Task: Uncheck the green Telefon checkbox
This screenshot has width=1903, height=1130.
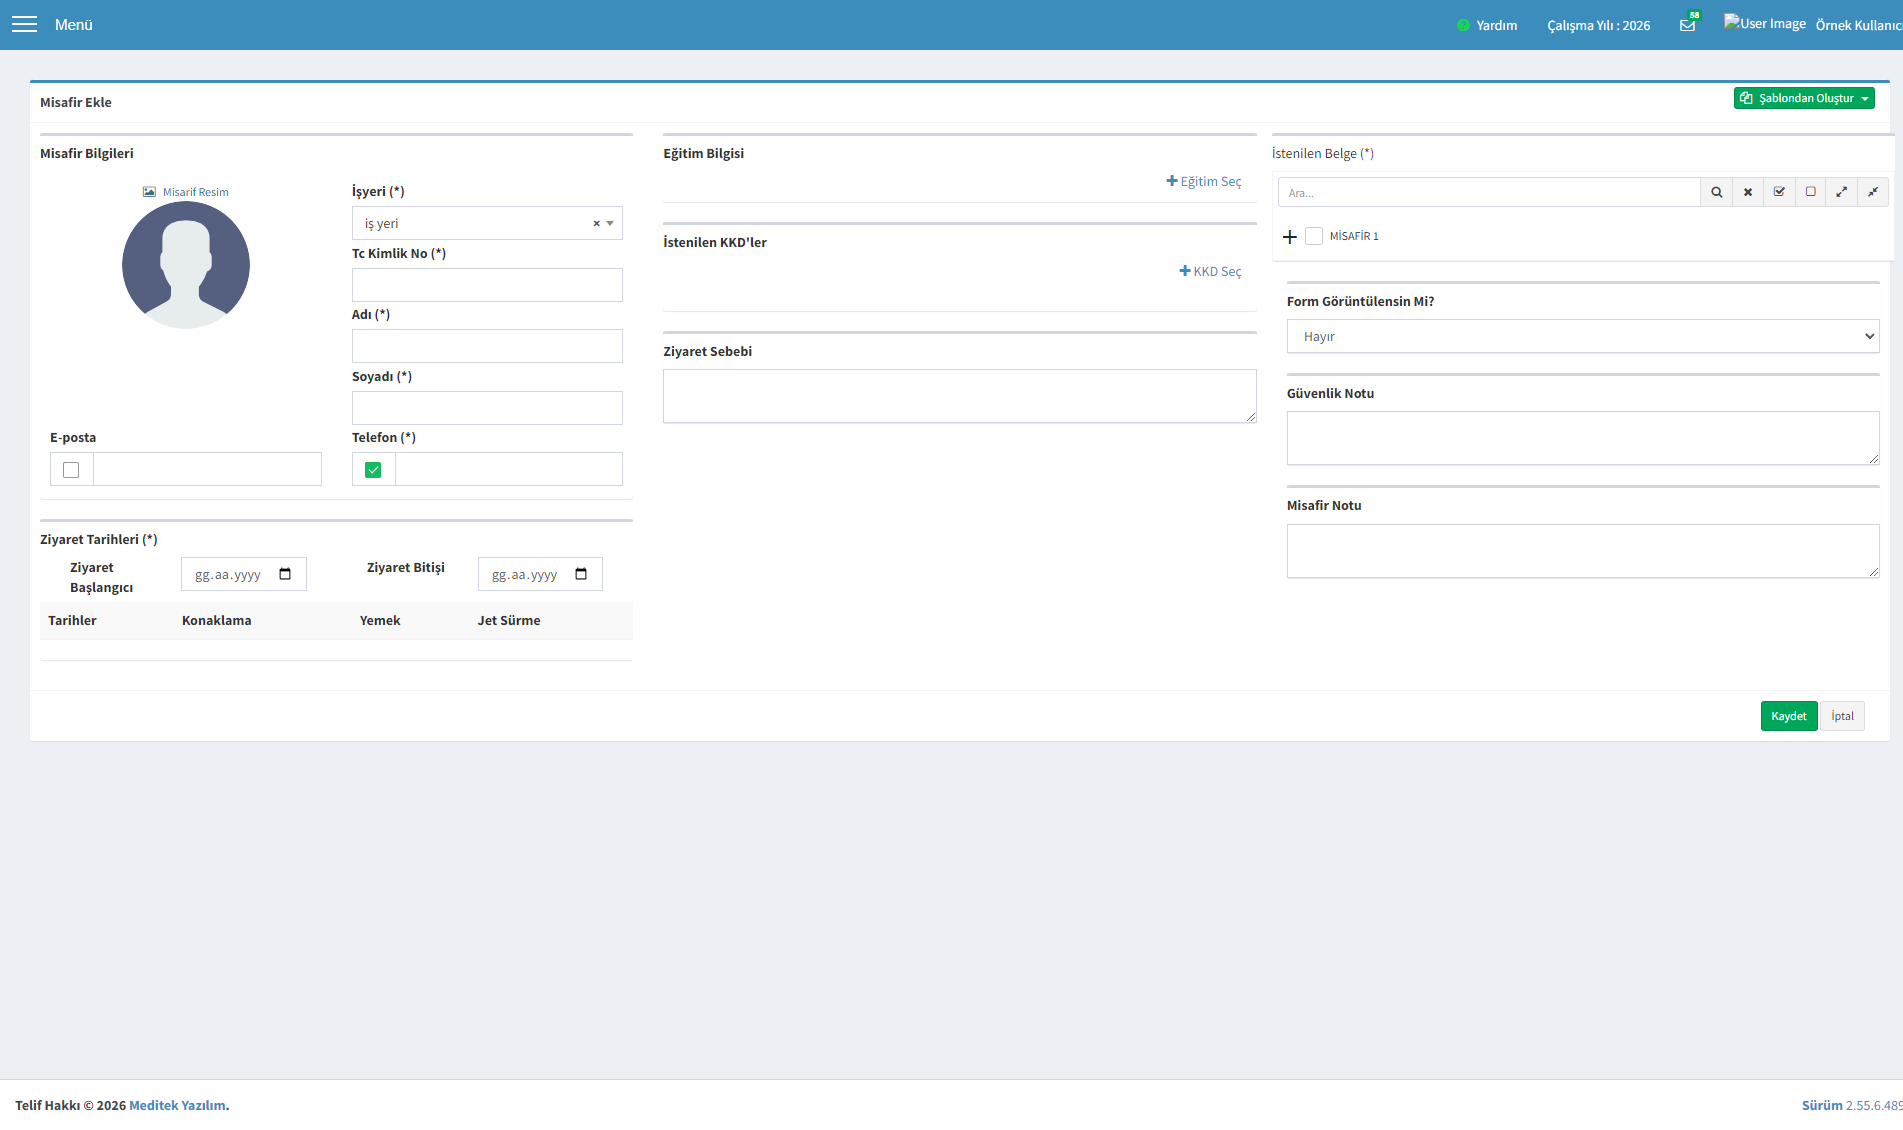Action: point(373,470)
